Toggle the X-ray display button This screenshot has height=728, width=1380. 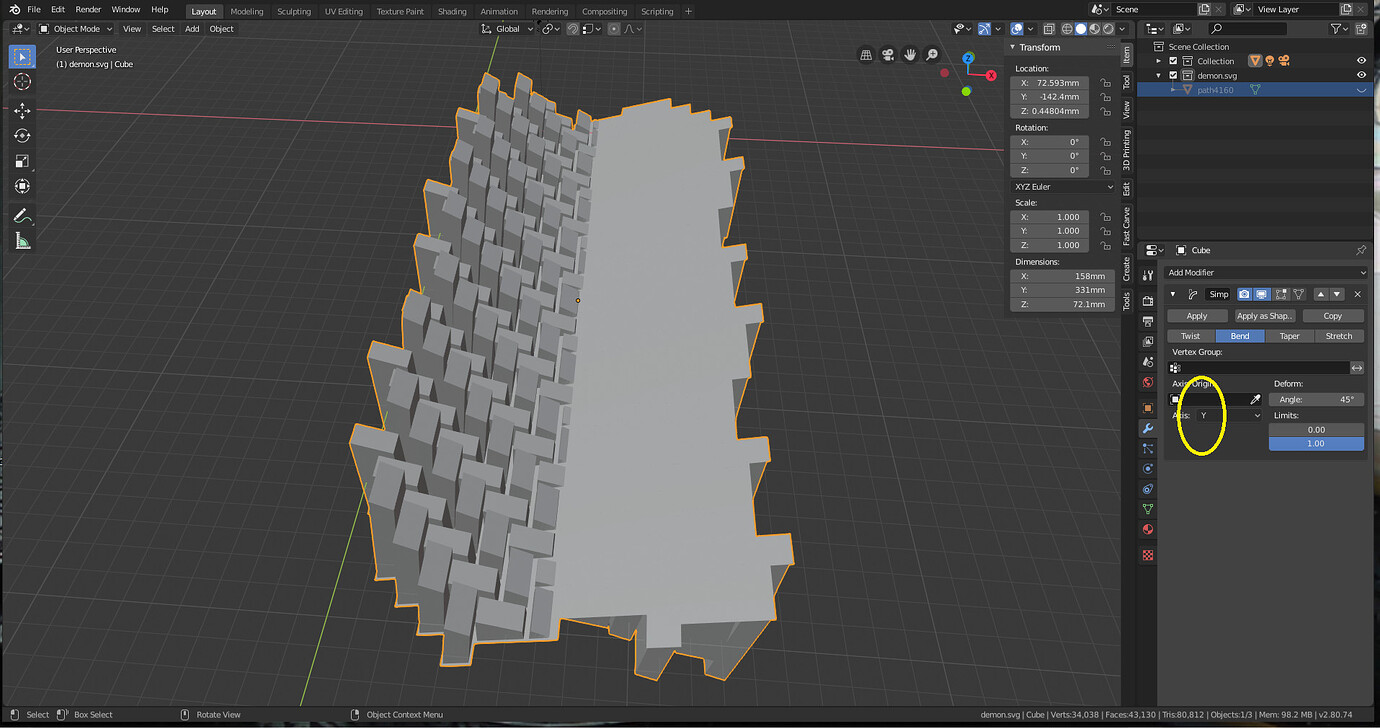[1050, 29]
